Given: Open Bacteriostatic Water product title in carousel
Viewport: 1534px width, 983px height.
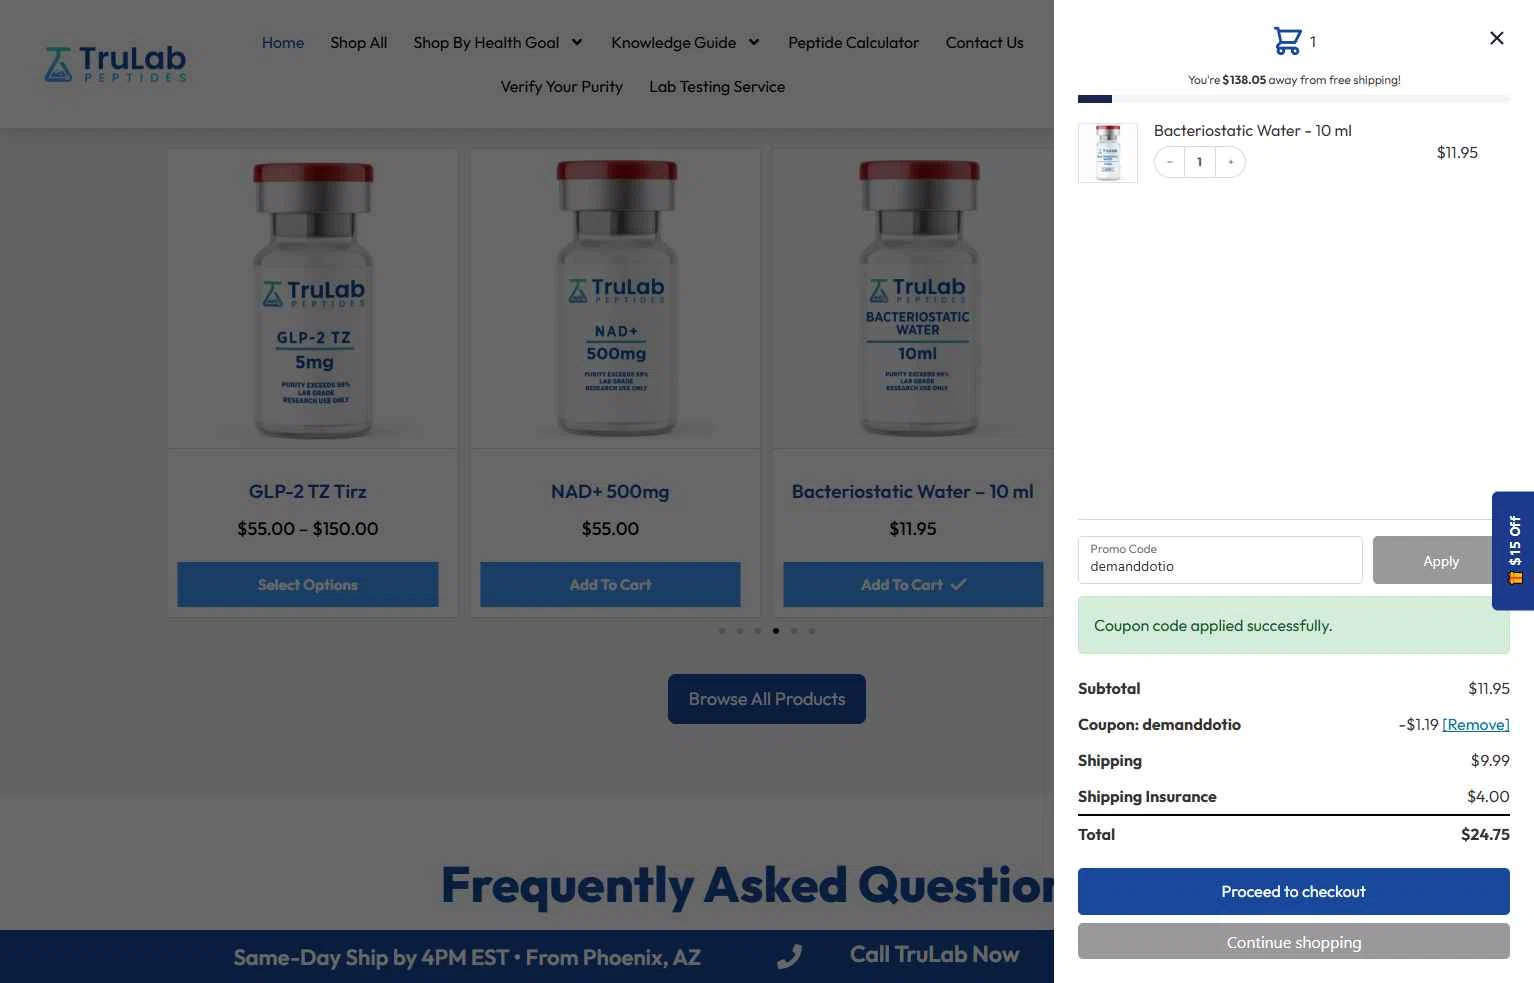Looking at the screenshot, I should pyautogui.click(x=913, y=492).
